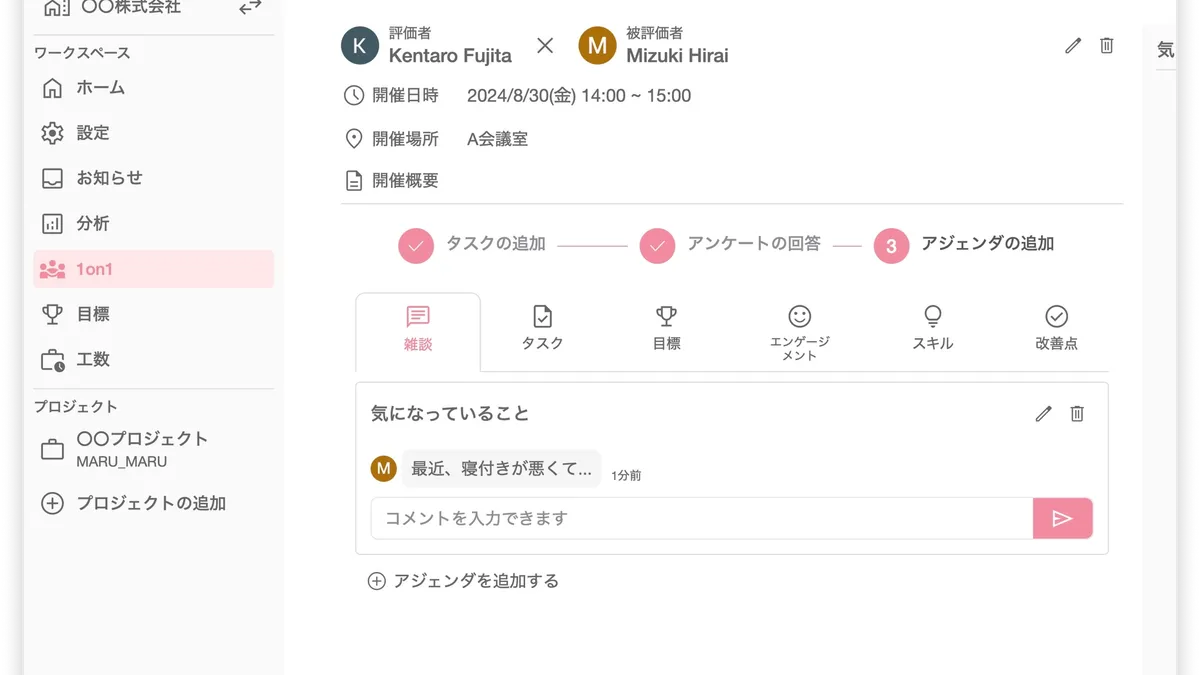Collapse the sidebar with the arrow icon
The width and height of the screenshot is (1200, 675).
pyautogui.click(x=248, y=8)
